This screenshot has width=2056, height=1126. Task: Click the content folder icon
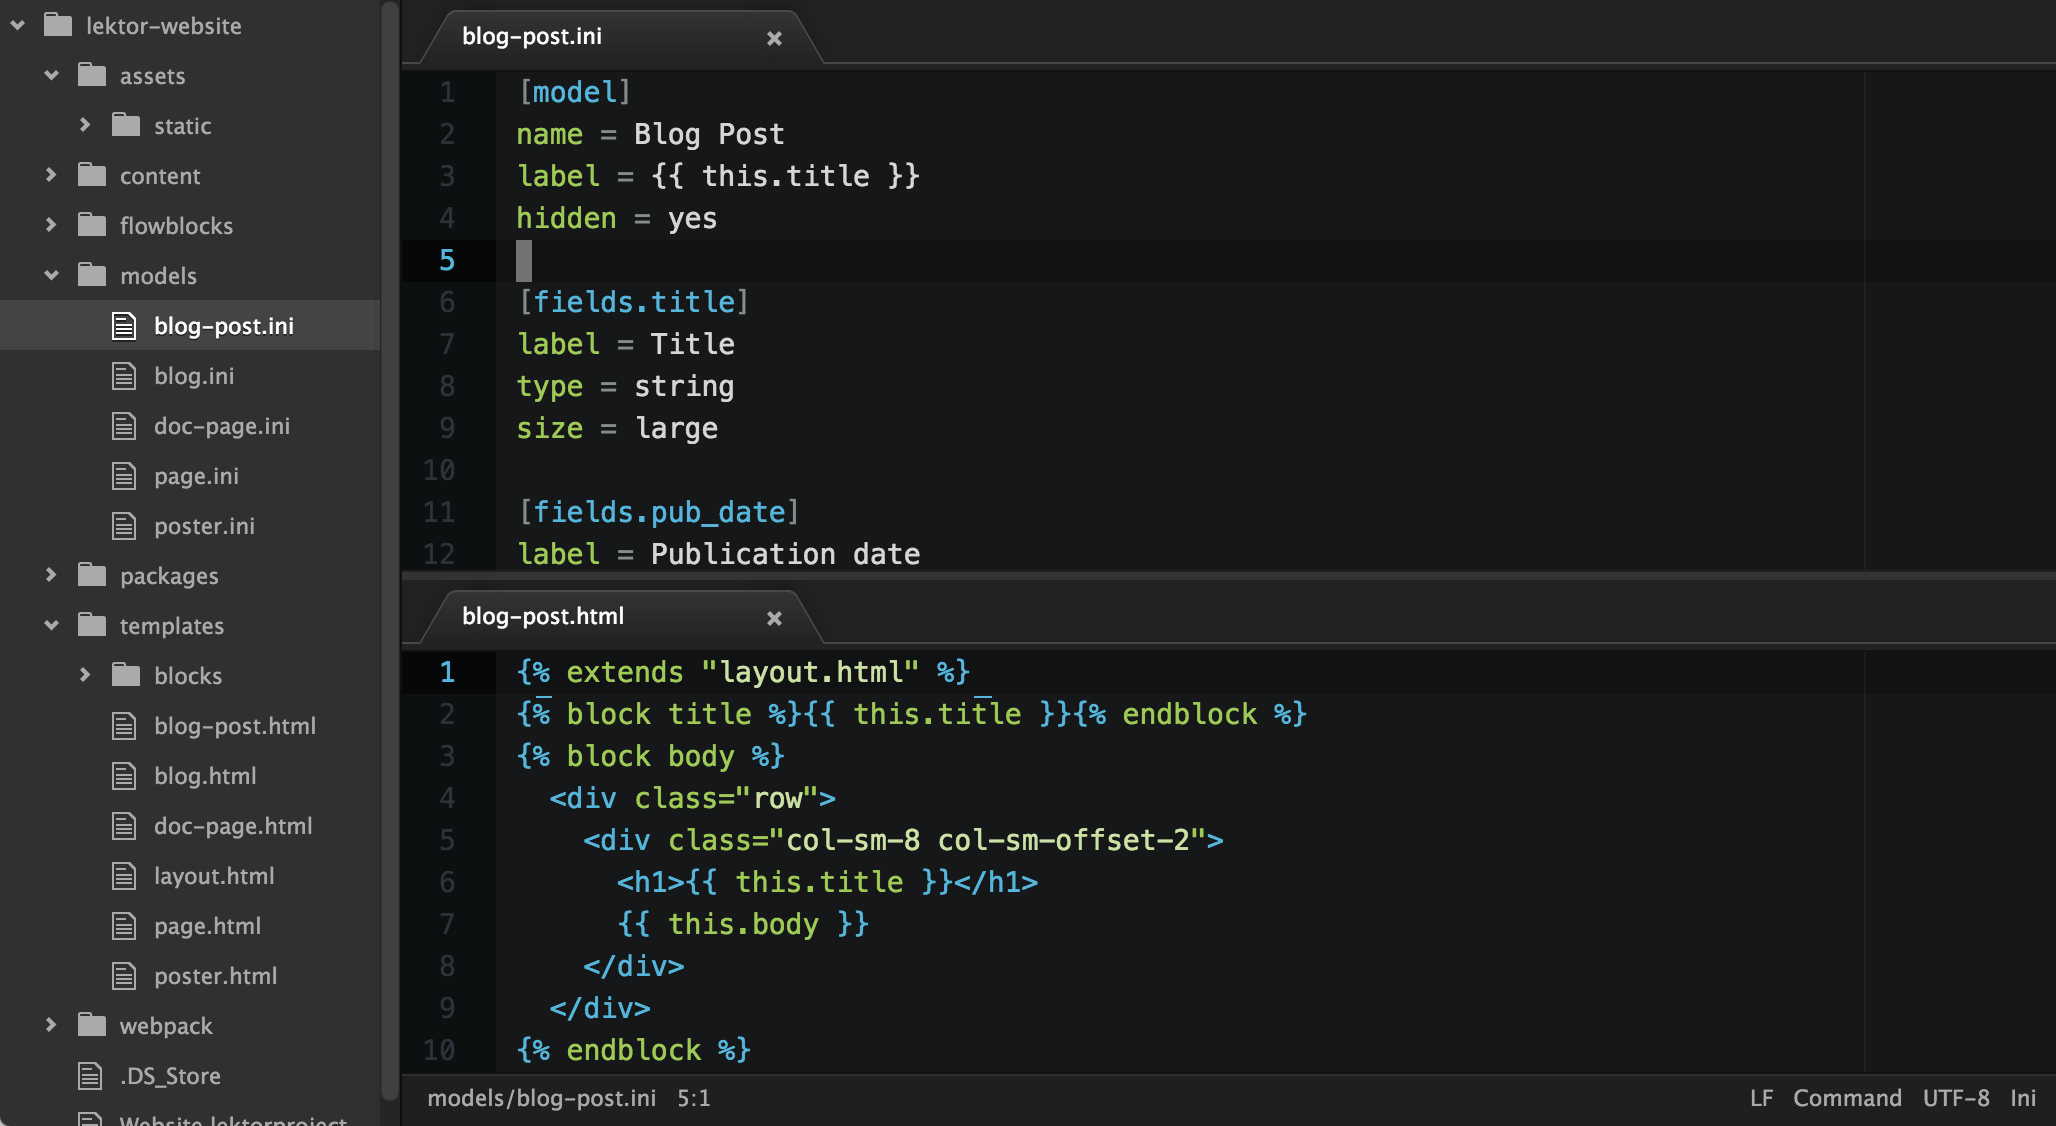92,175
